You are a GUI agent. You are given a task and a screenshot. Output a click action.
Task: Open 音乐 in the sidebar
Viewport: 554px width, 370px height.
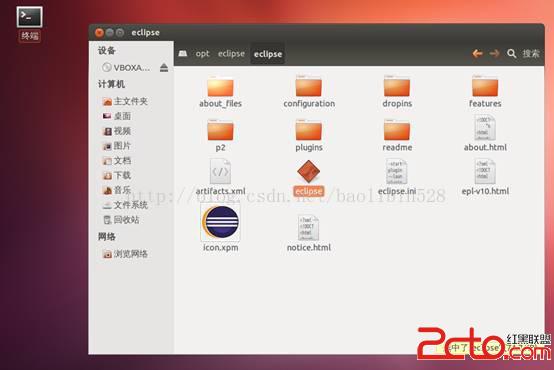coord(117,190)
